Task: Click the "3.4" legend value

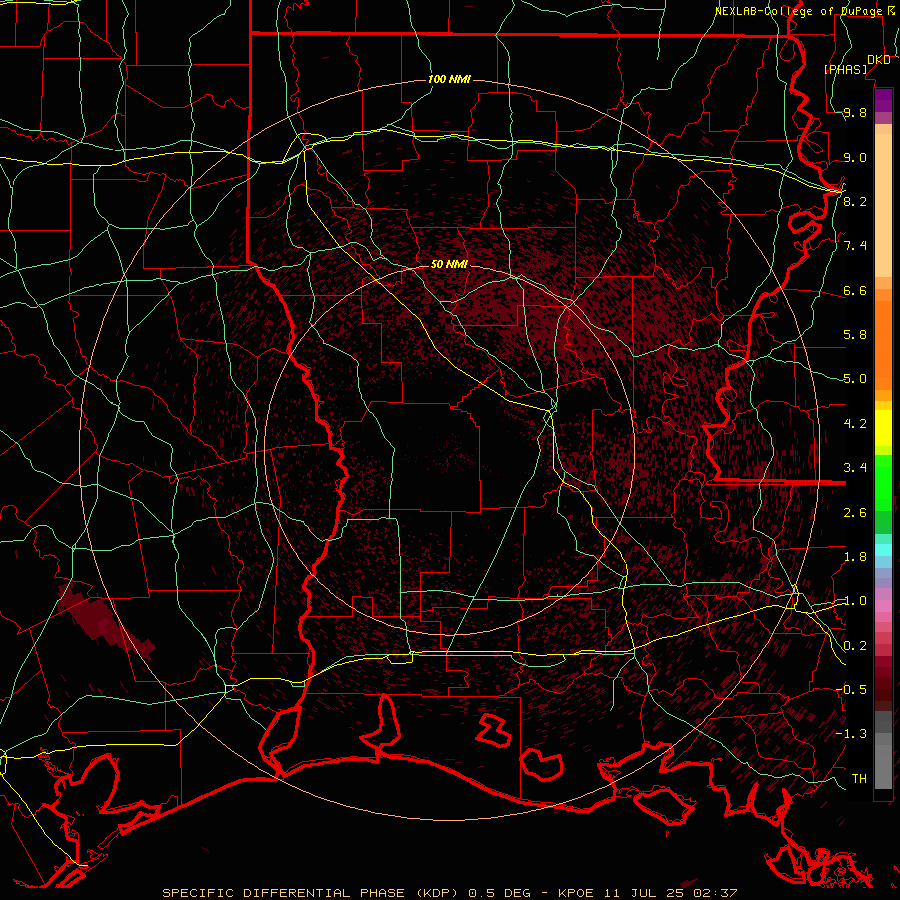Action: point(855,468)
